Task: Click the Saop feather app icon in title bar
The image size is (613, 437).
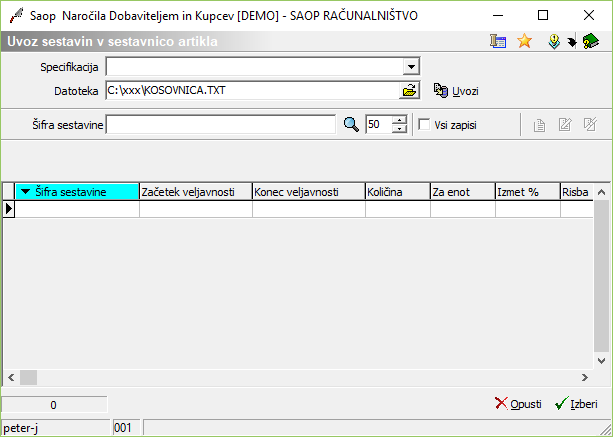Action: (x=16, y=15)
